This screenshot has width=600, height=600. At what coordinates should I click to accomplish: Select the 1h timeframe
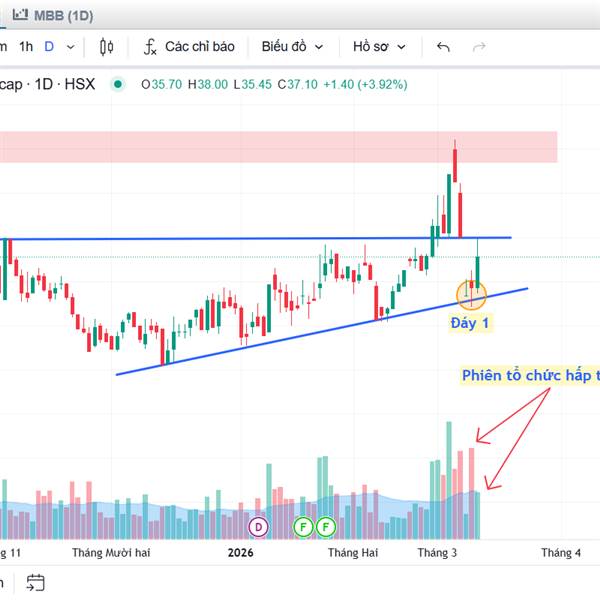pyautogui.click(x=26, y=47)
